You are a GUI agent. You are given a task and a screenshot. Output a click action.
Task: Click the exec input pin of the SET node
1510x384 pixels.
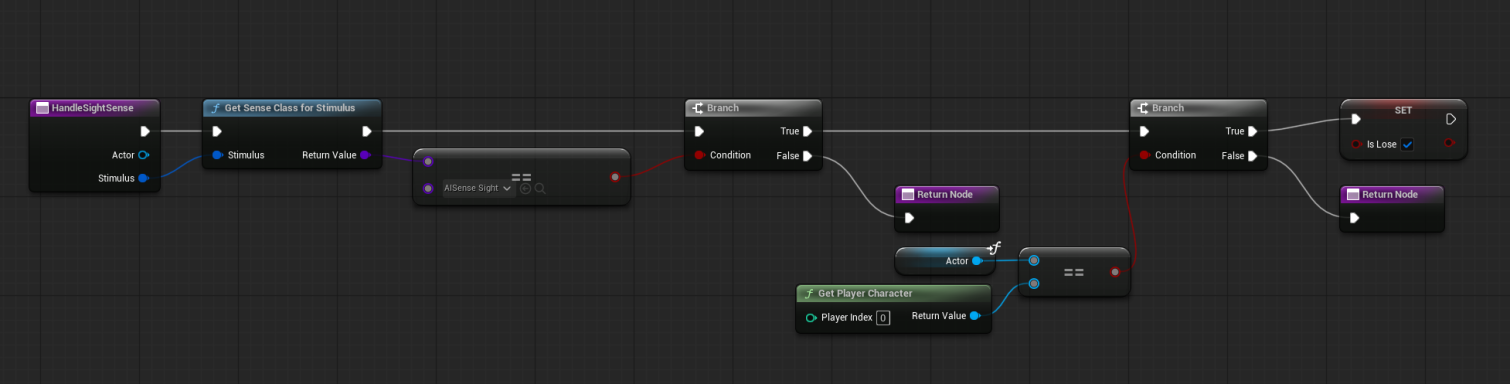(1355, 119)
